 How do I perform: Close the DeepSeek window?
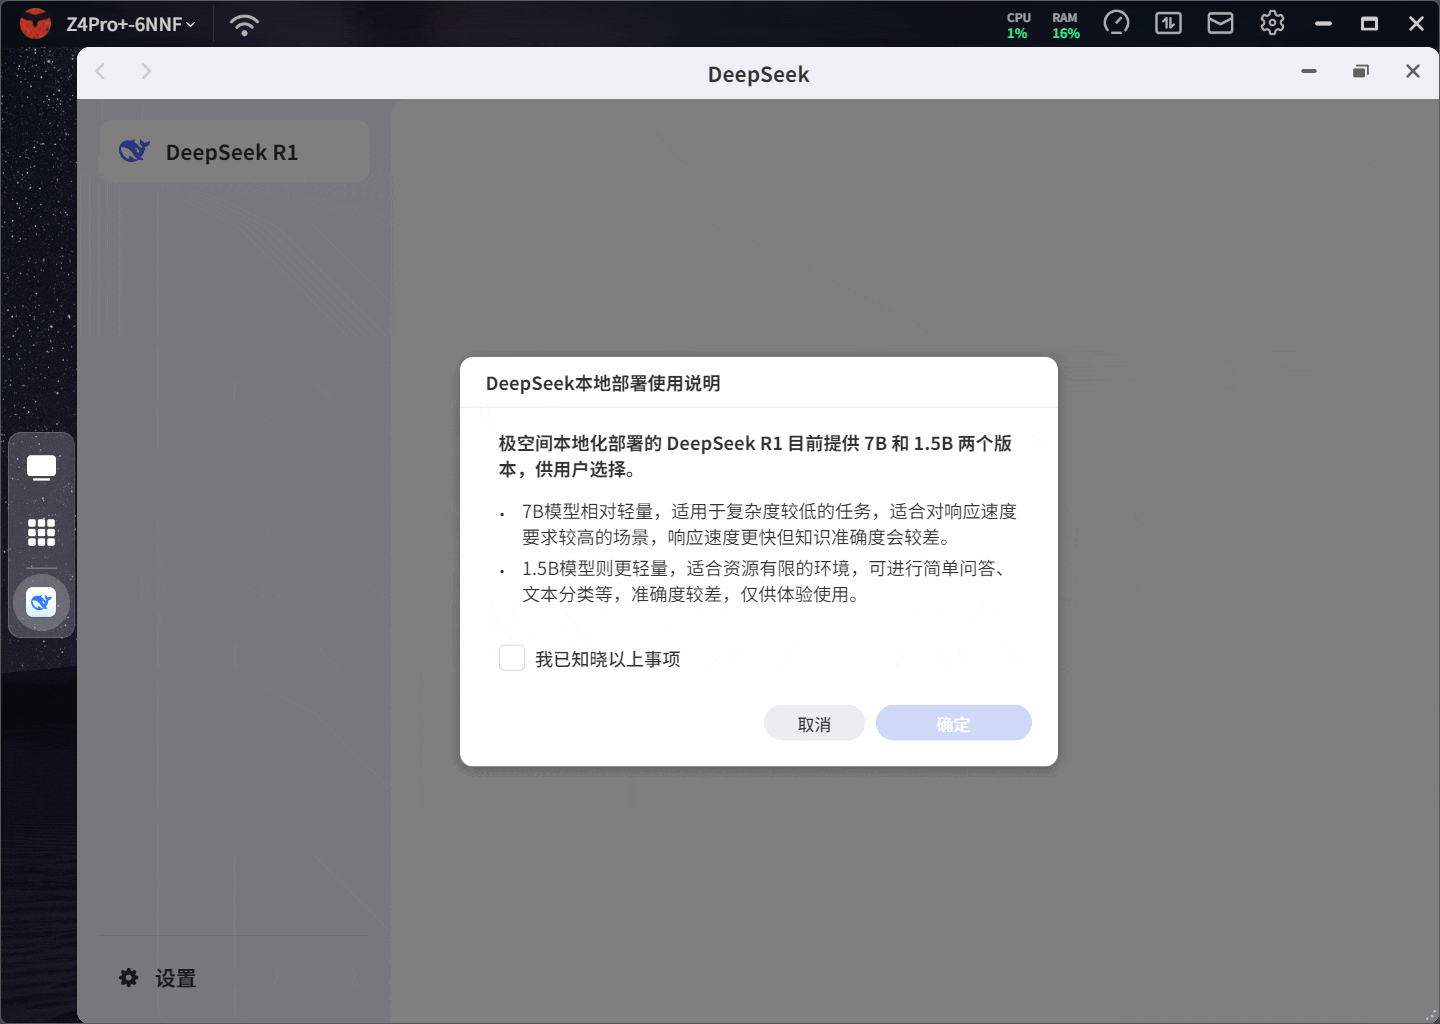[x=1413, y=71]
